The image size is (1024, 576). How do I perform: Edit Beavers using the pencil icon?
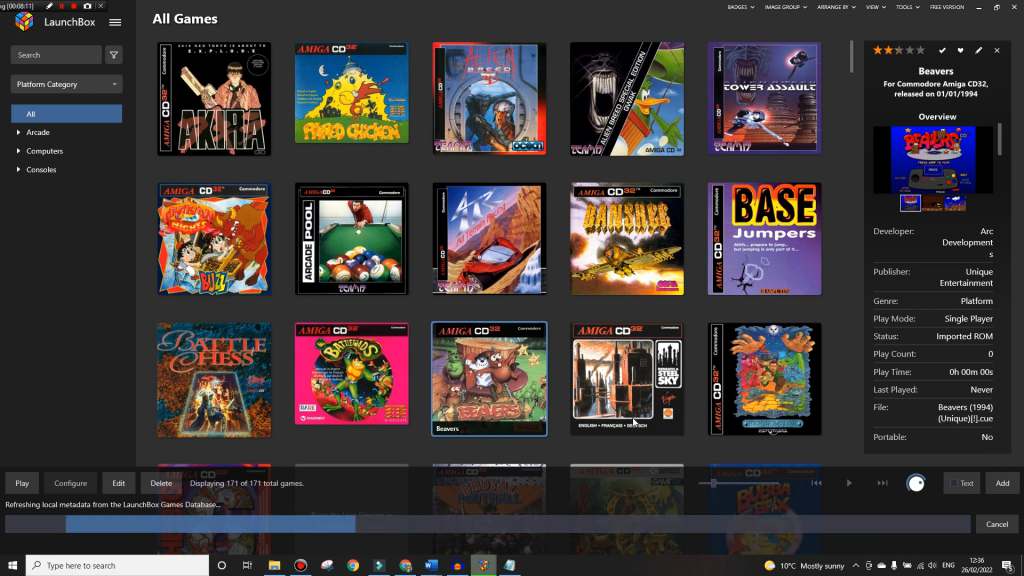[978, 50]
